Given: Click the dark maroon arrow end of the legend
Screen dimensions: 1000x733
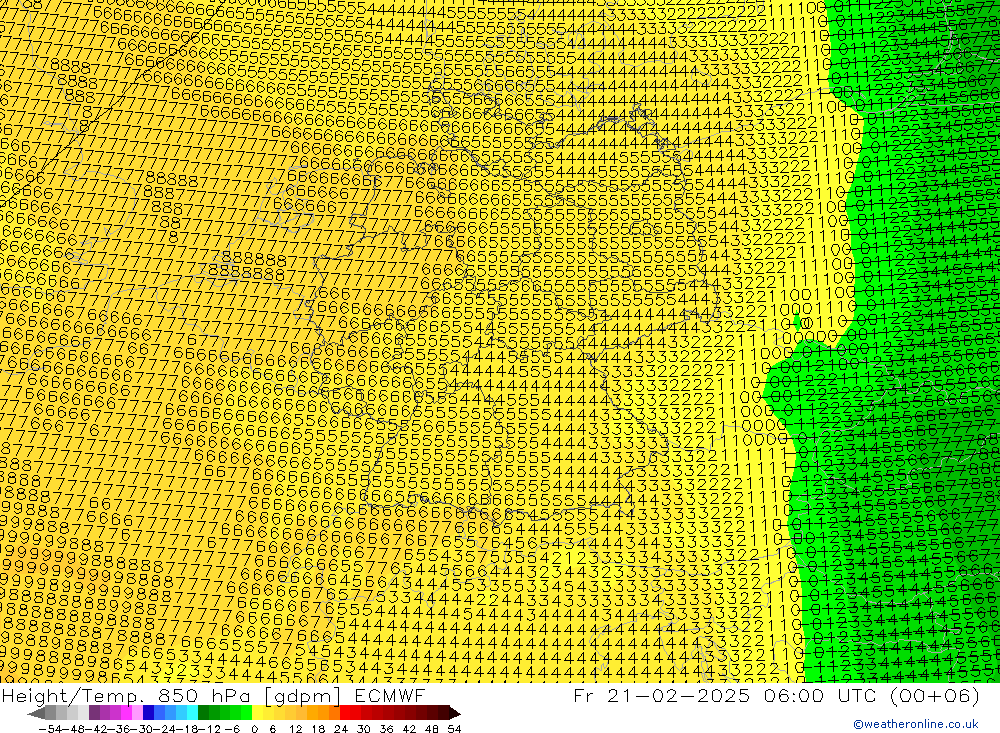Looking at the screenshot, I should (x=455, y=714).
